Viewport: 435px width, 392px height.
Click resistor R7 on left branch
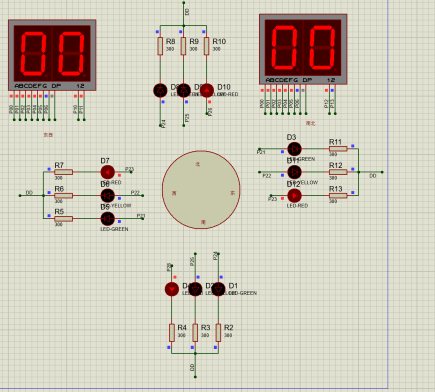(x=63, y=172)
